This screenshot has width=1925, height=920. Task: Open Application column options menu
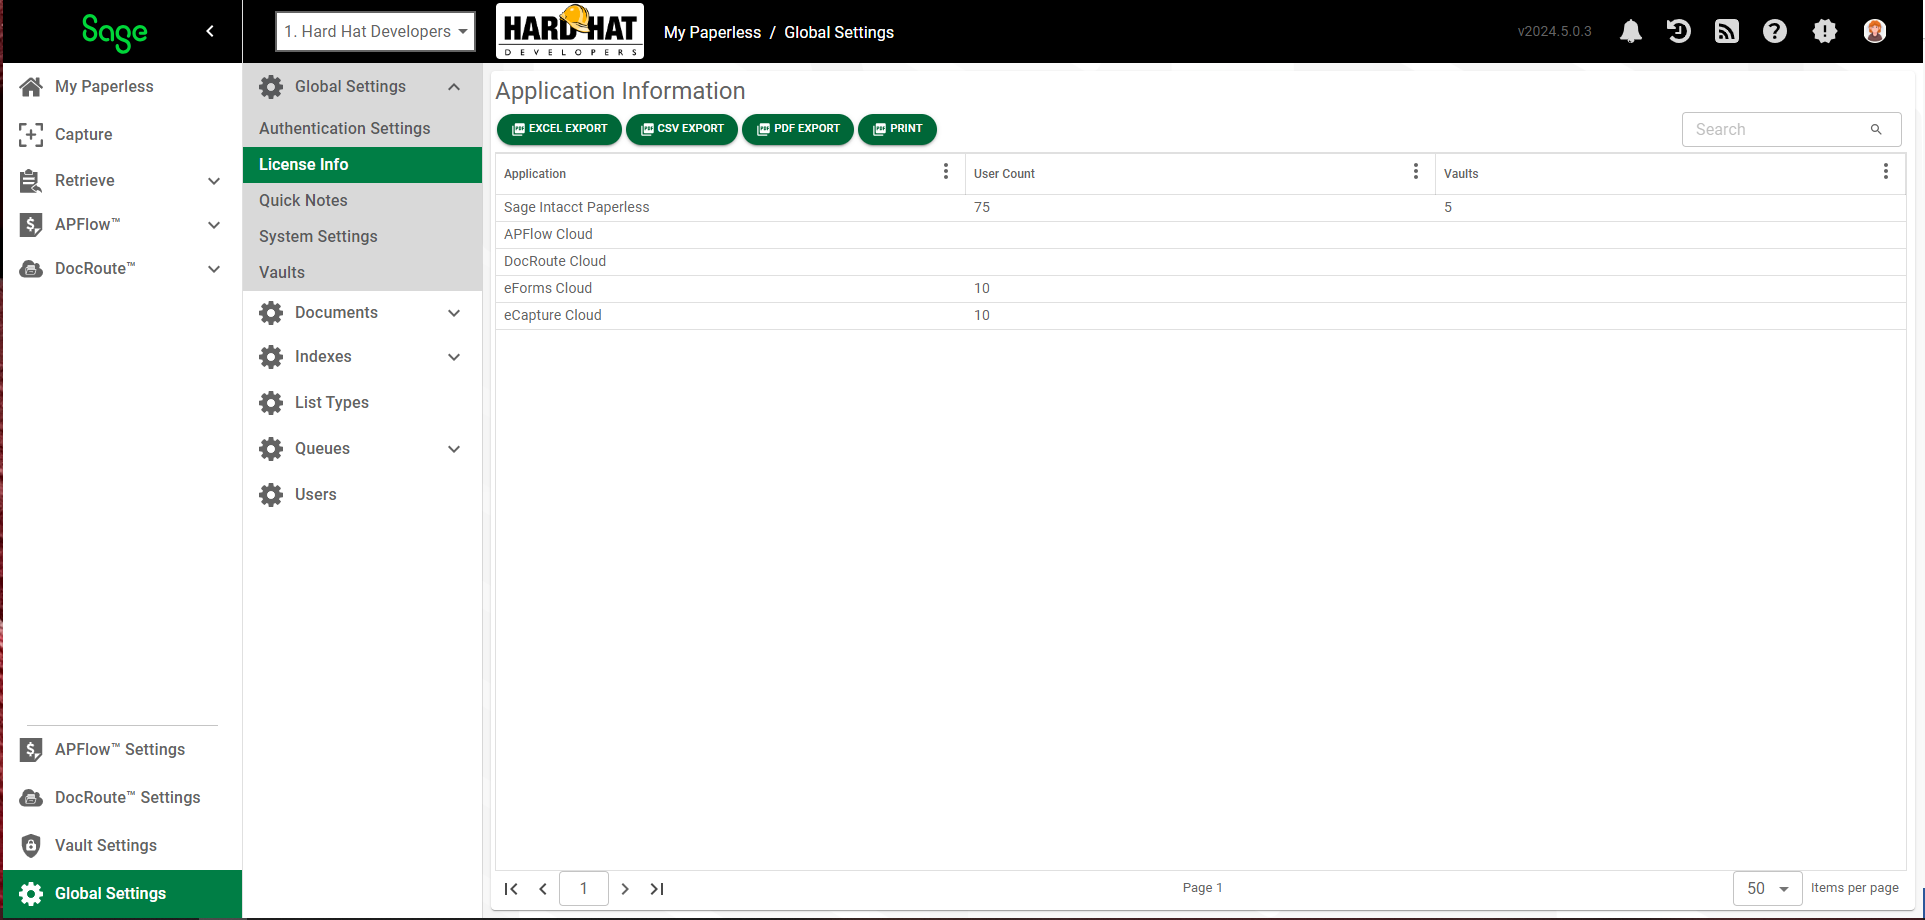946,172
